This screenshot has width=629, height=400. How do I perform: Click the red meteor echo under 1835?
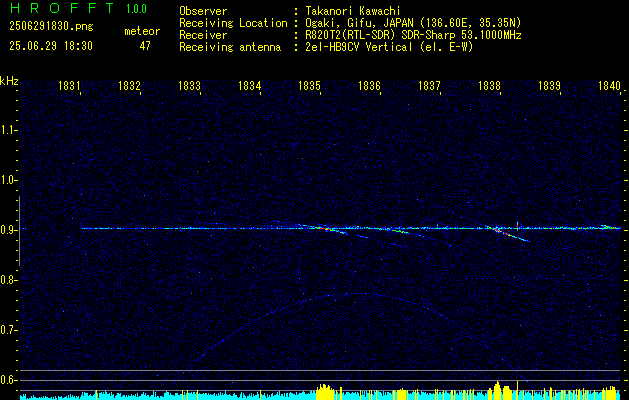pos(326,229)
